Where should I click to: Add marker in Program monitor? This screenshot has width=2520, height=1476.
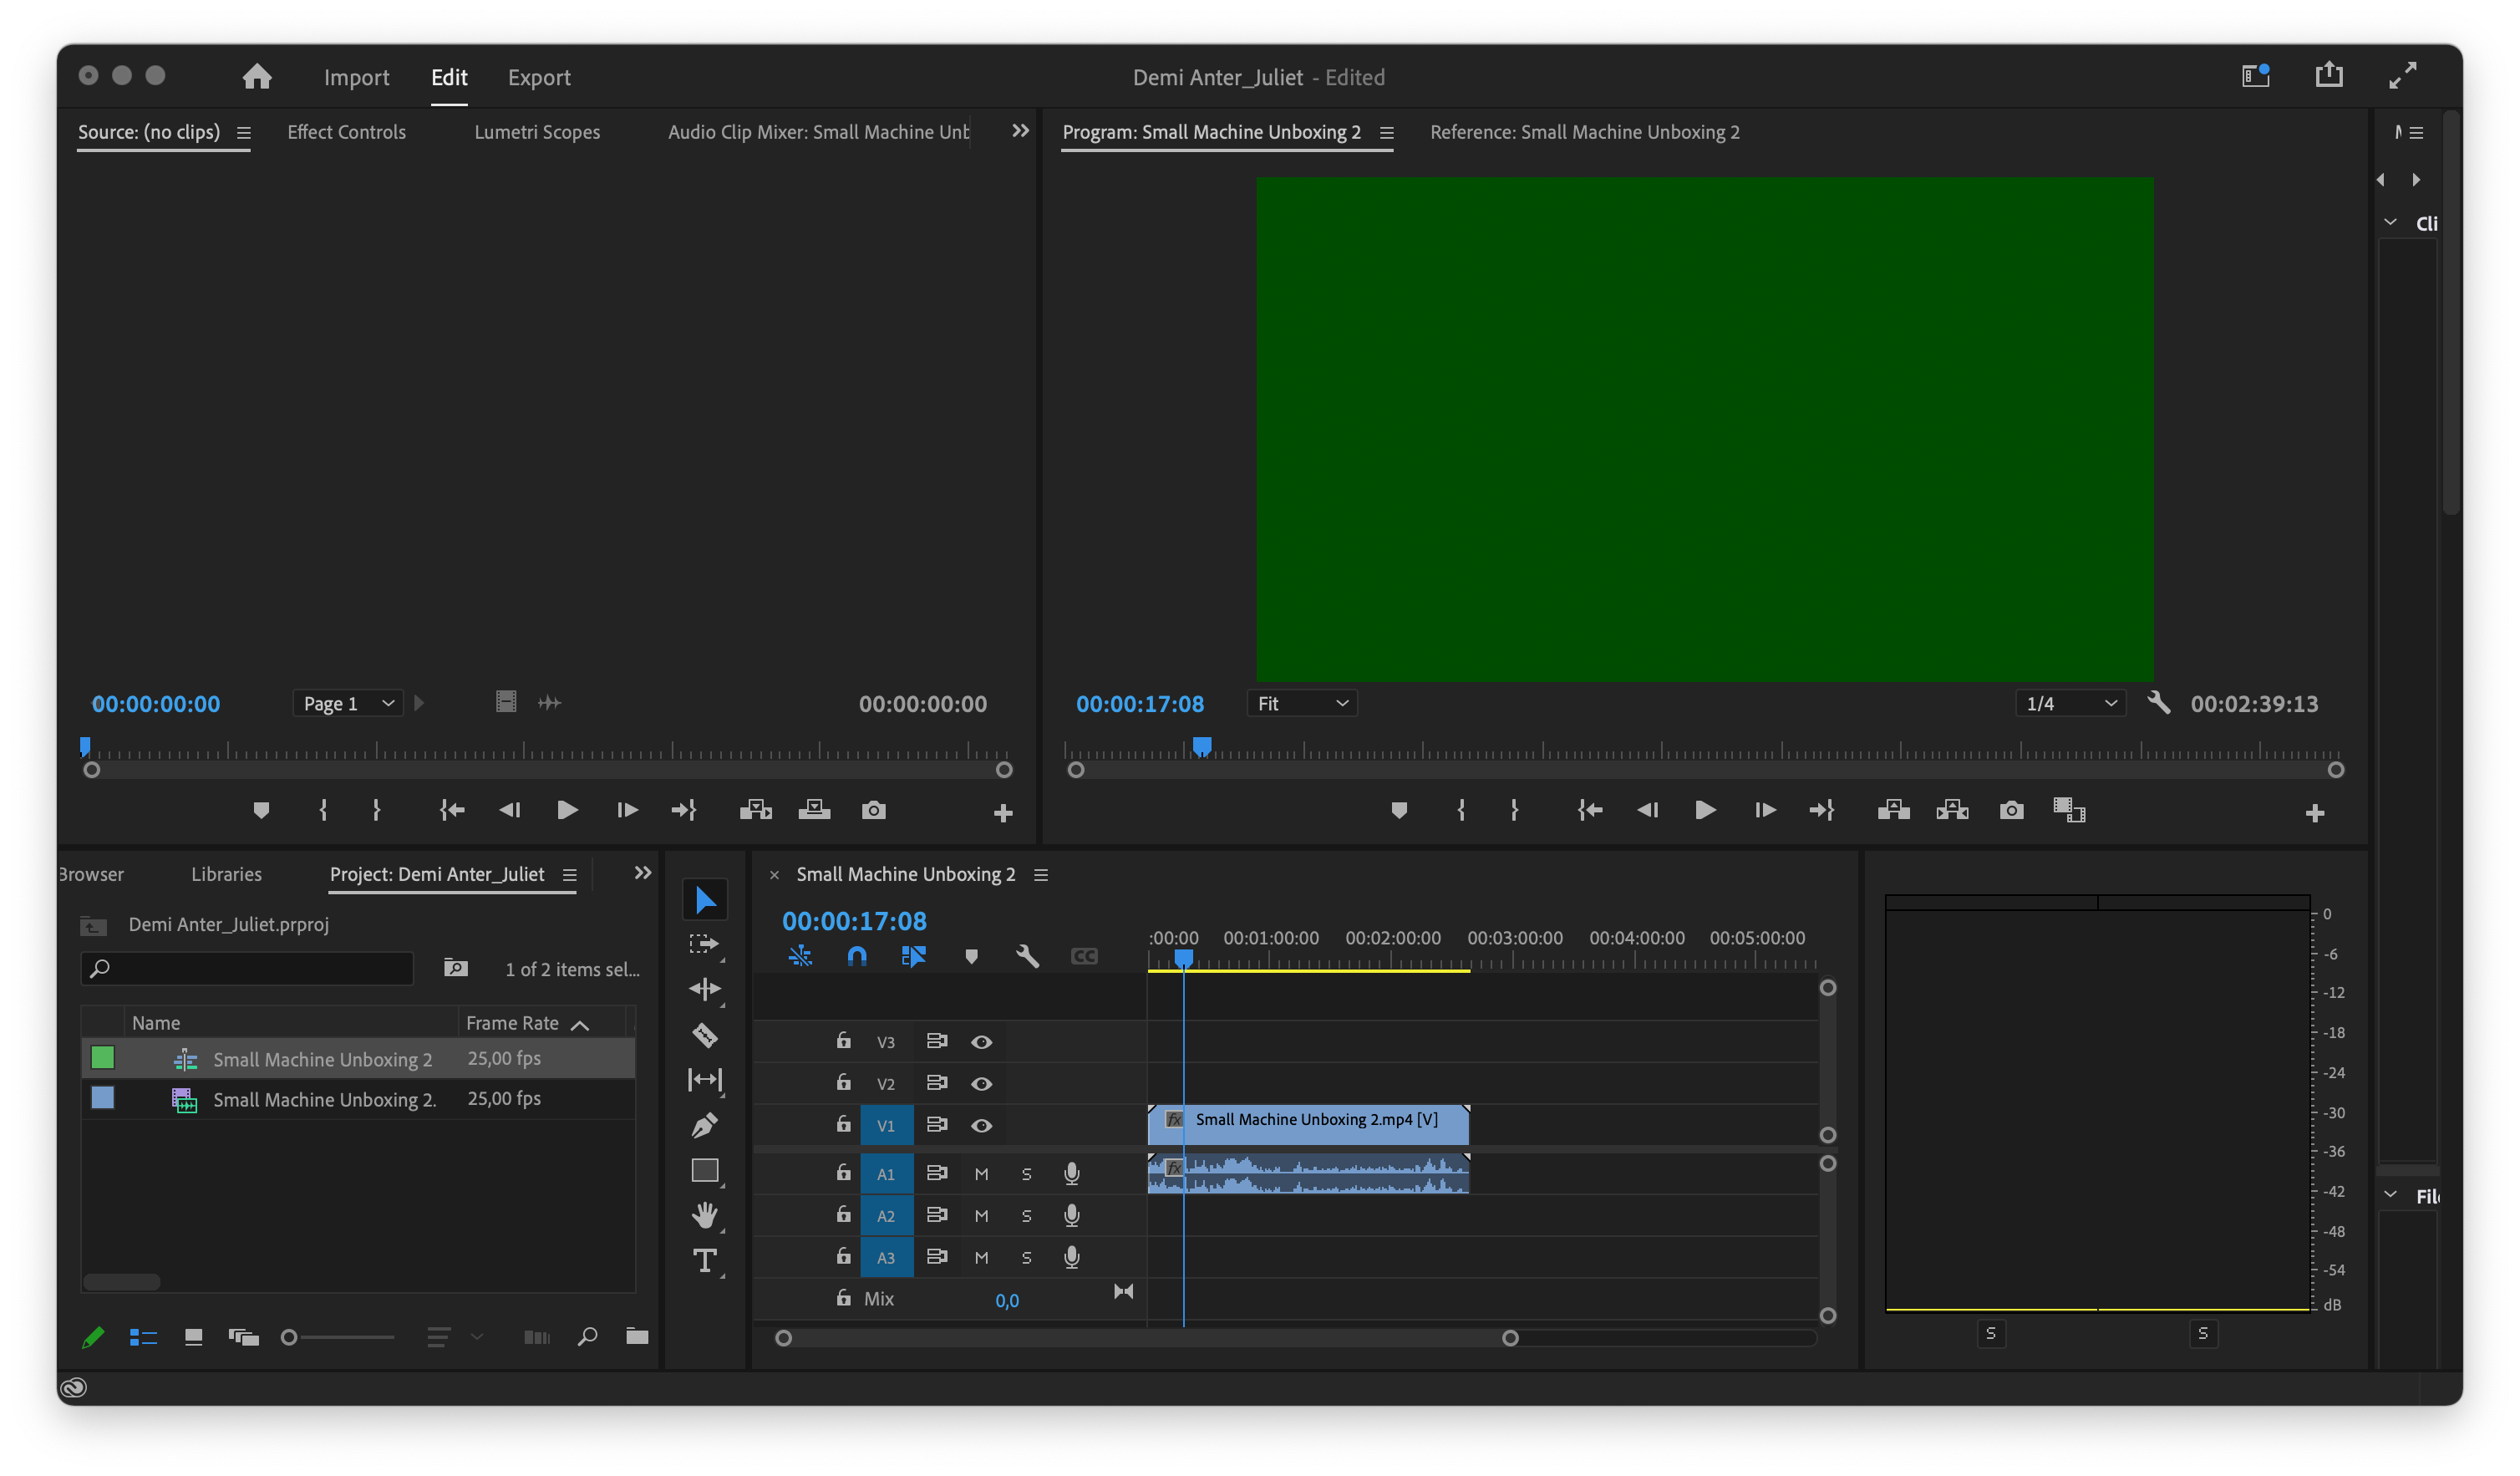(x=1399, y=811)
